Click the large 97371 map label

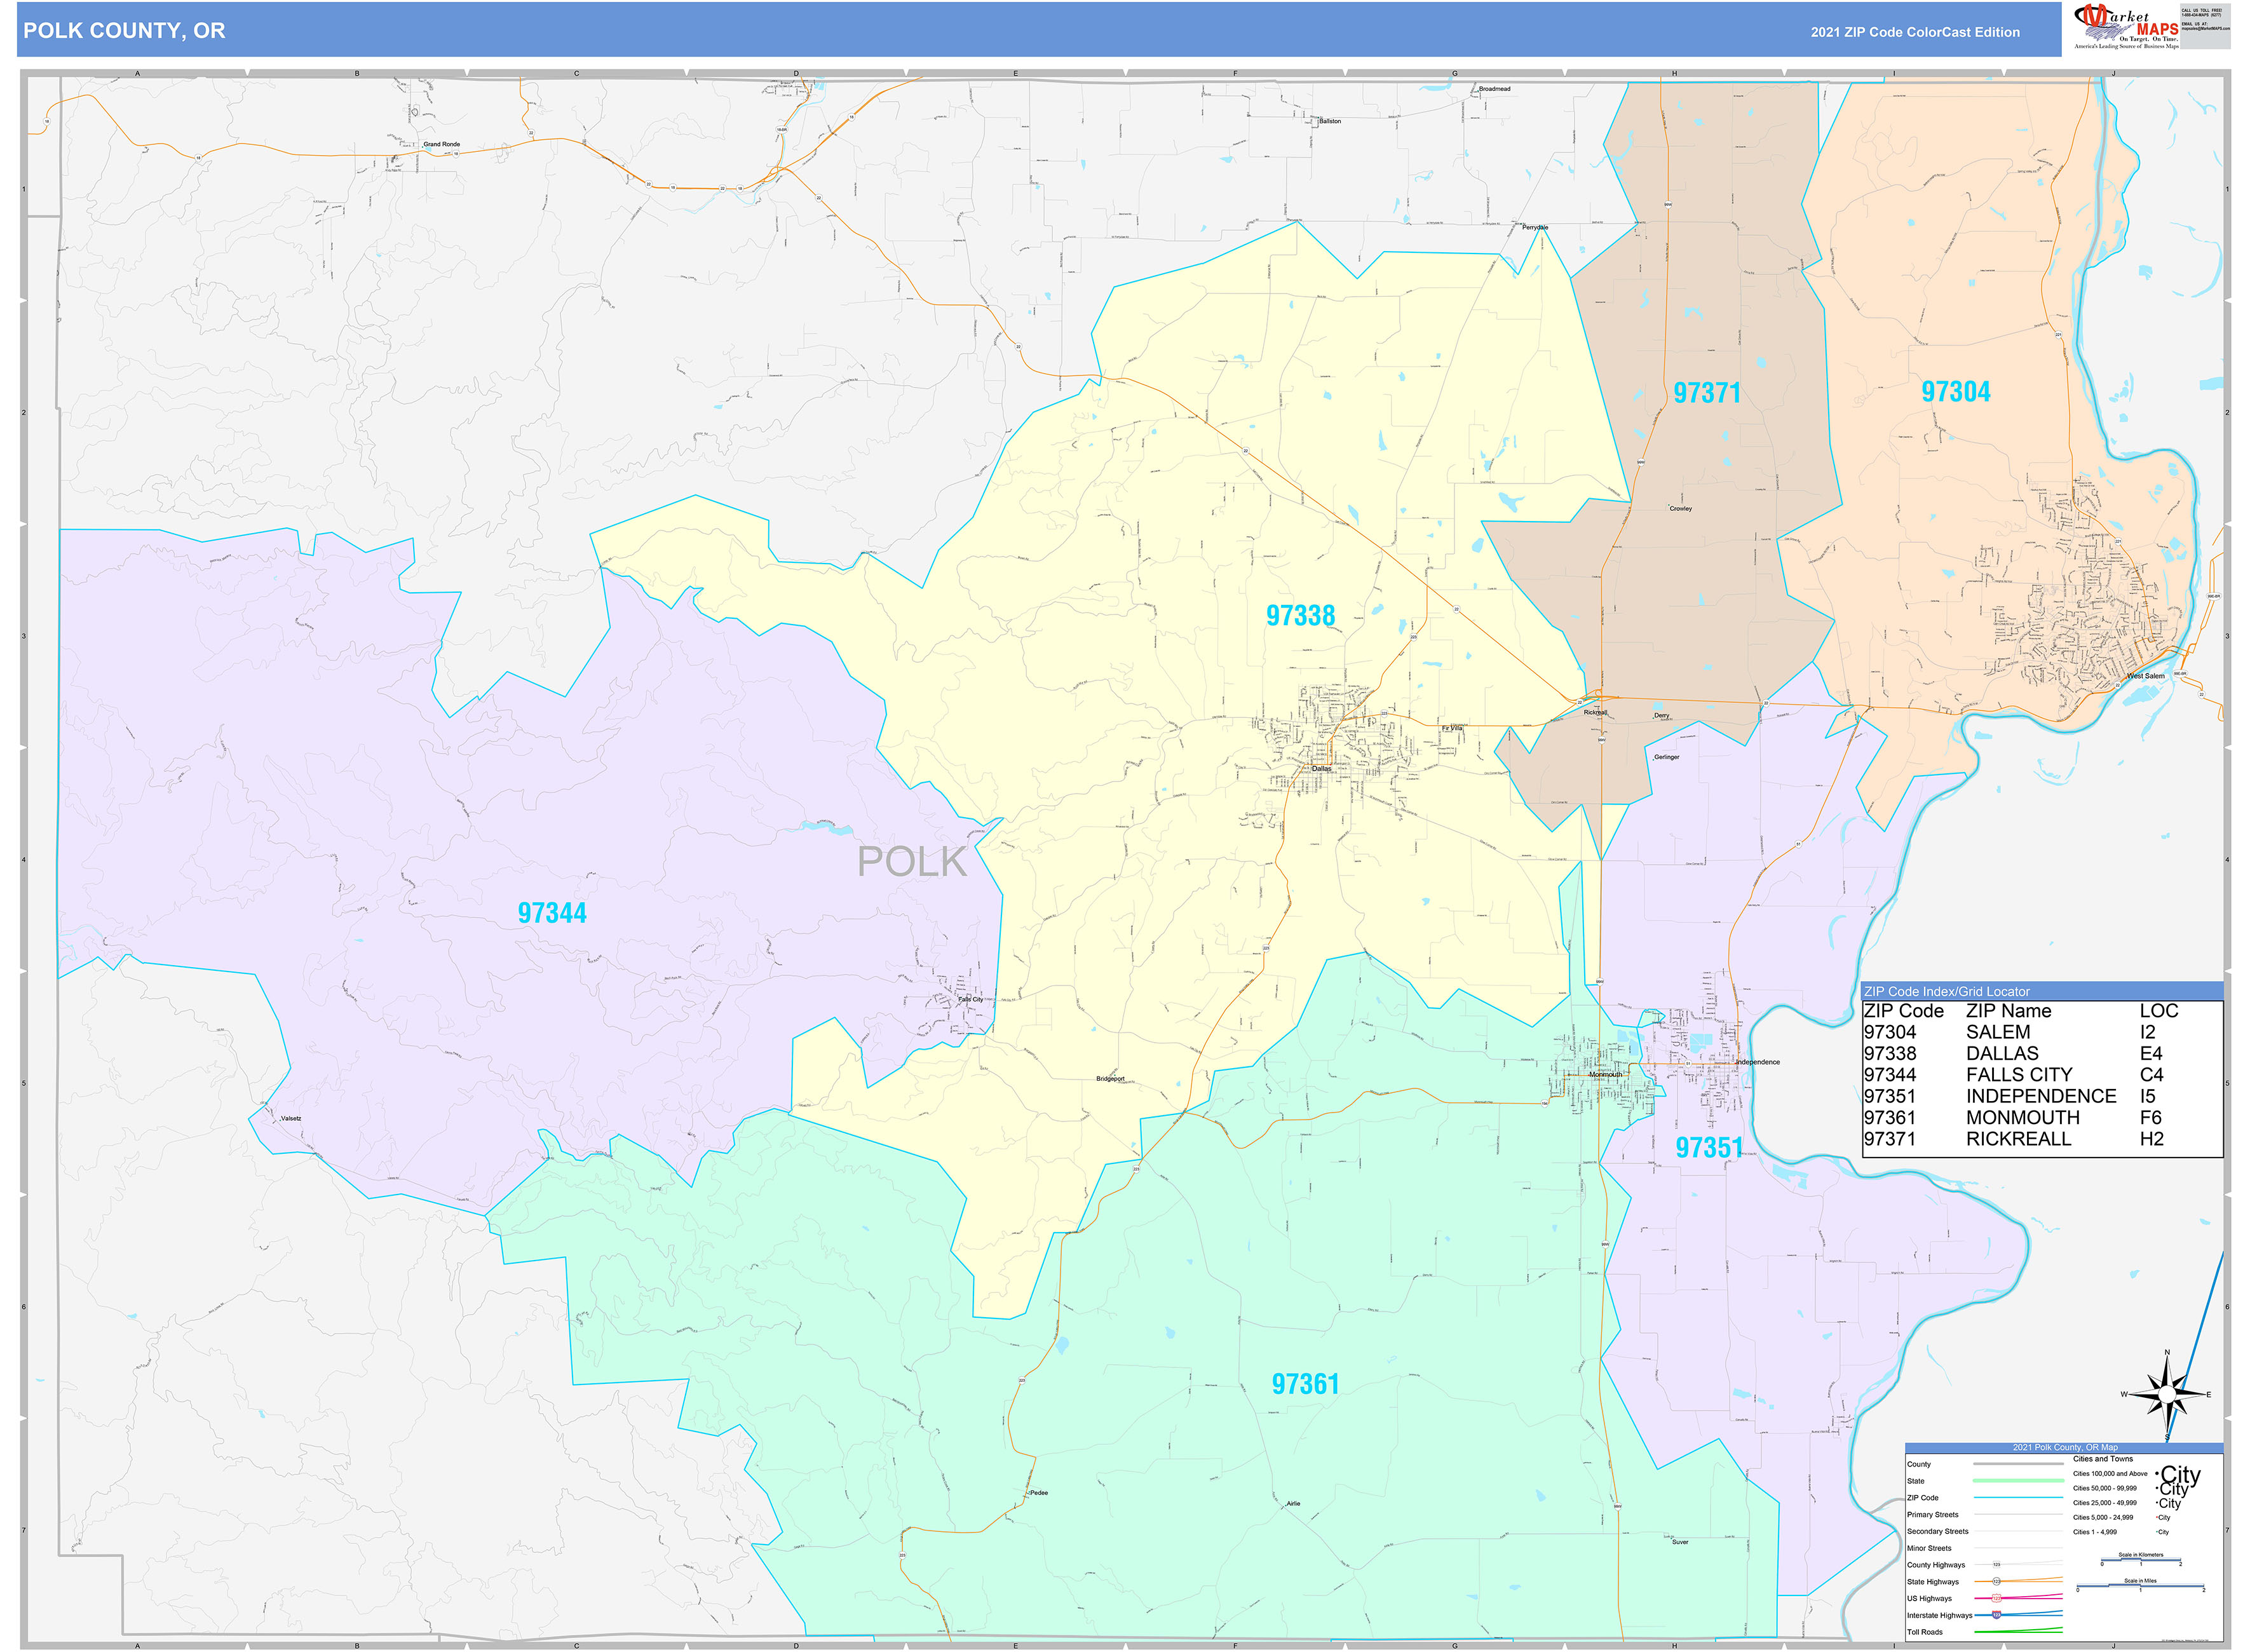[x=1707, y=393]
